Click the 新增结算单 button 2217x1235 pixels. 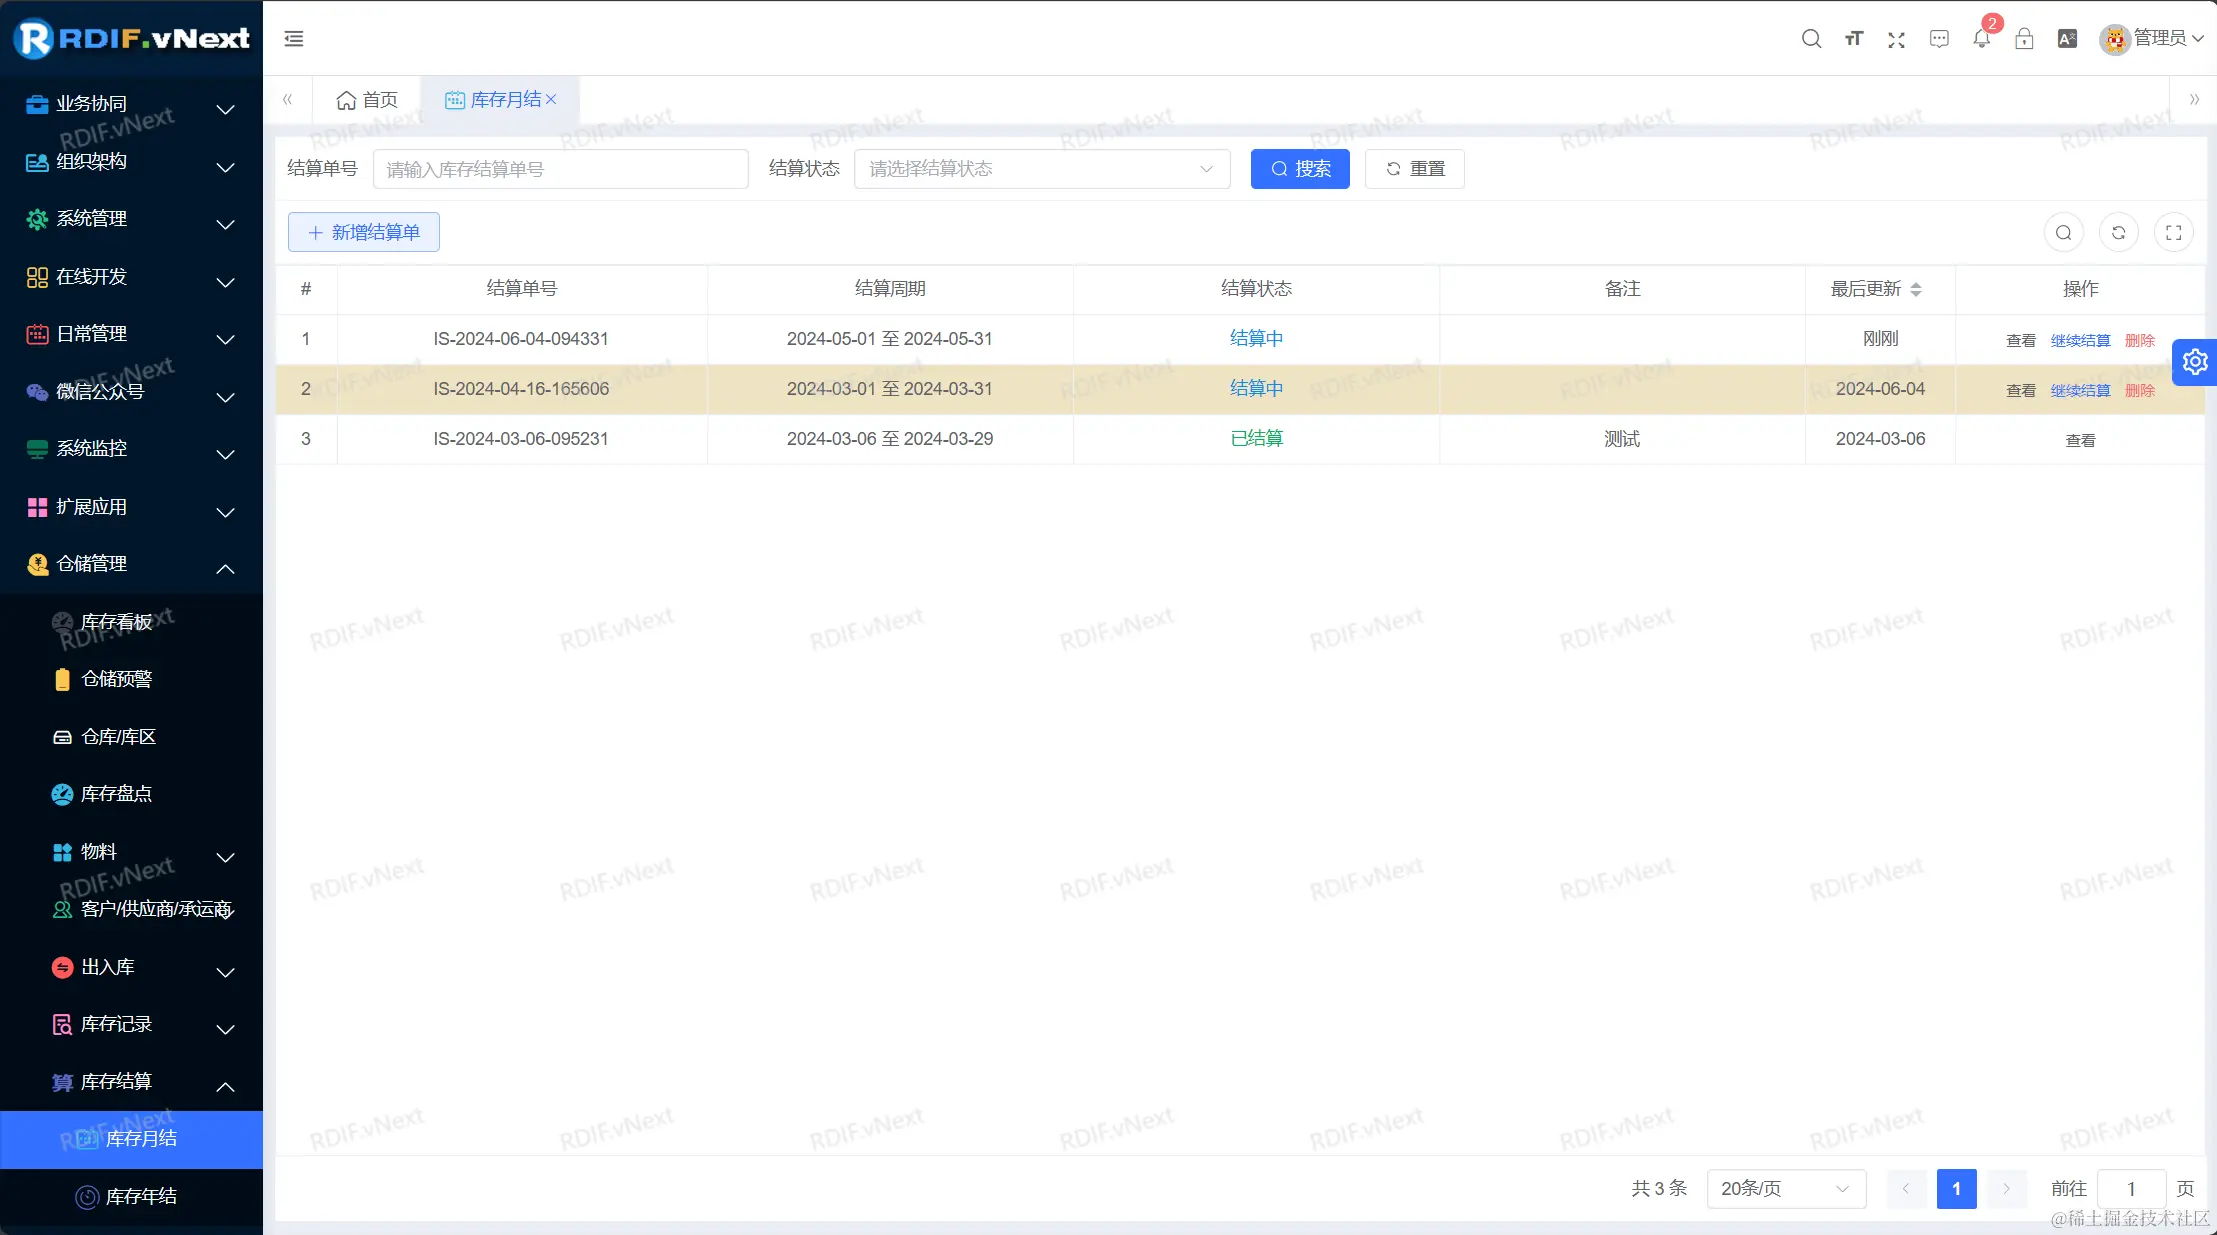[x=364, y=232]
